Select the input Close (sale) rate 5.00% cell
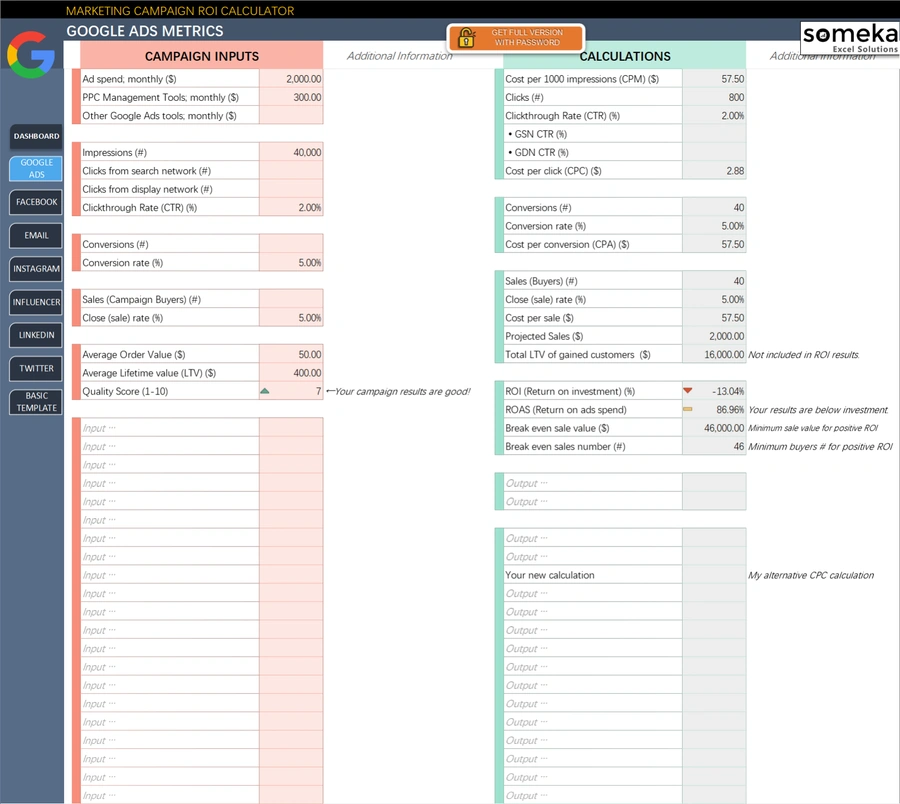 pos(291,317)
